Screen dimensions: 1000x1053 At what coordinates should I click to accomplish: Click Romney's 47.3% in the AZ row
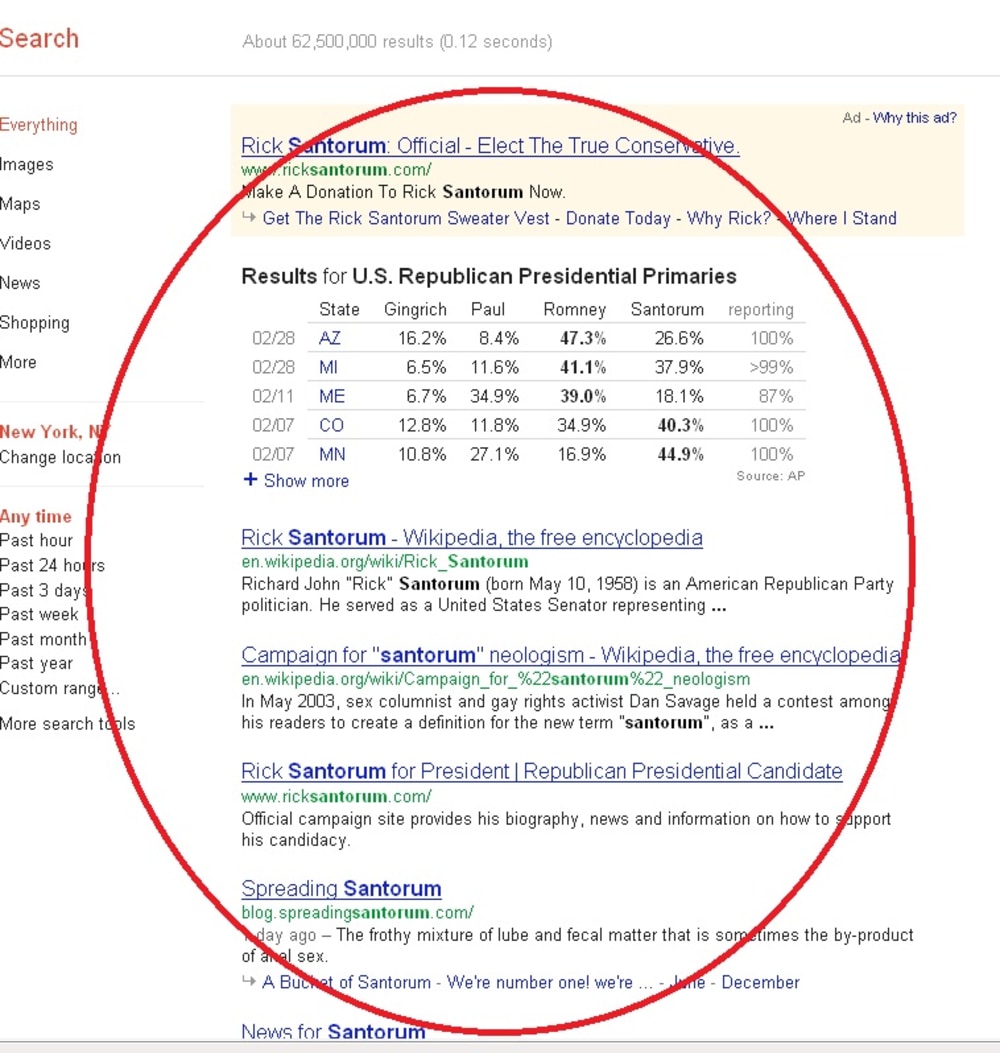583,338
